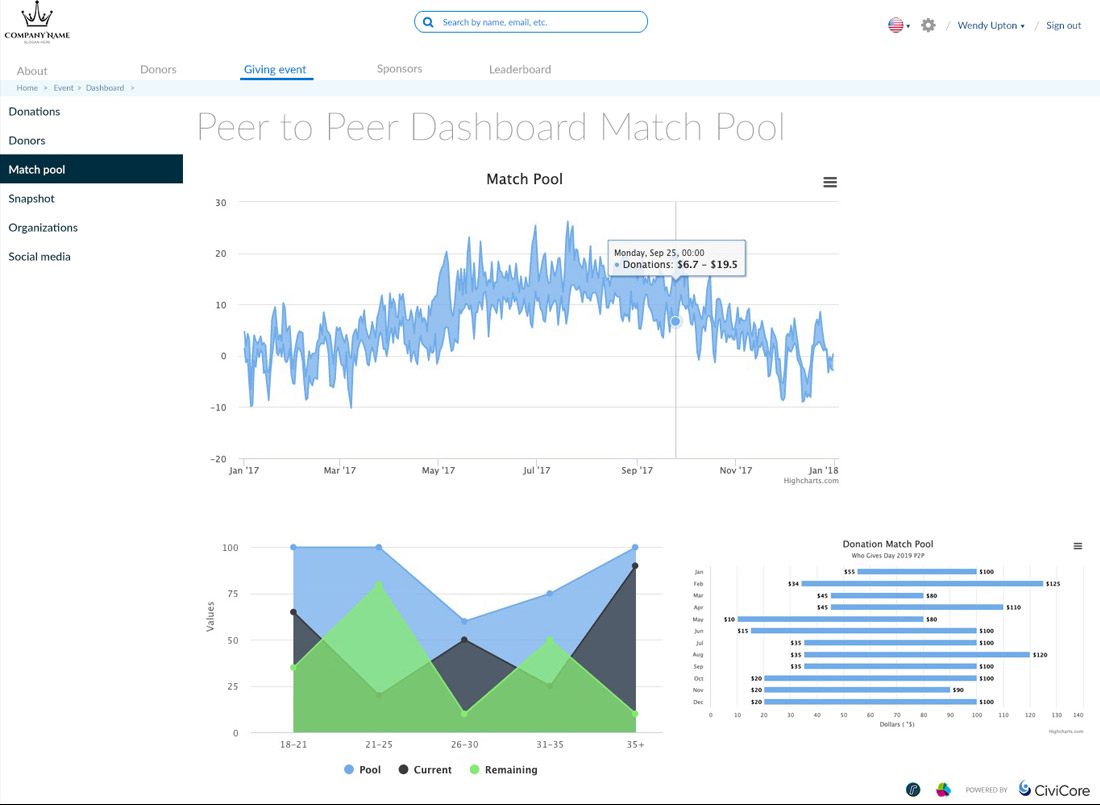The height and width of the screenshot is (805, 1100).
Task: Expand the Wendy Upton user dropdown
Action: [991, 26]
